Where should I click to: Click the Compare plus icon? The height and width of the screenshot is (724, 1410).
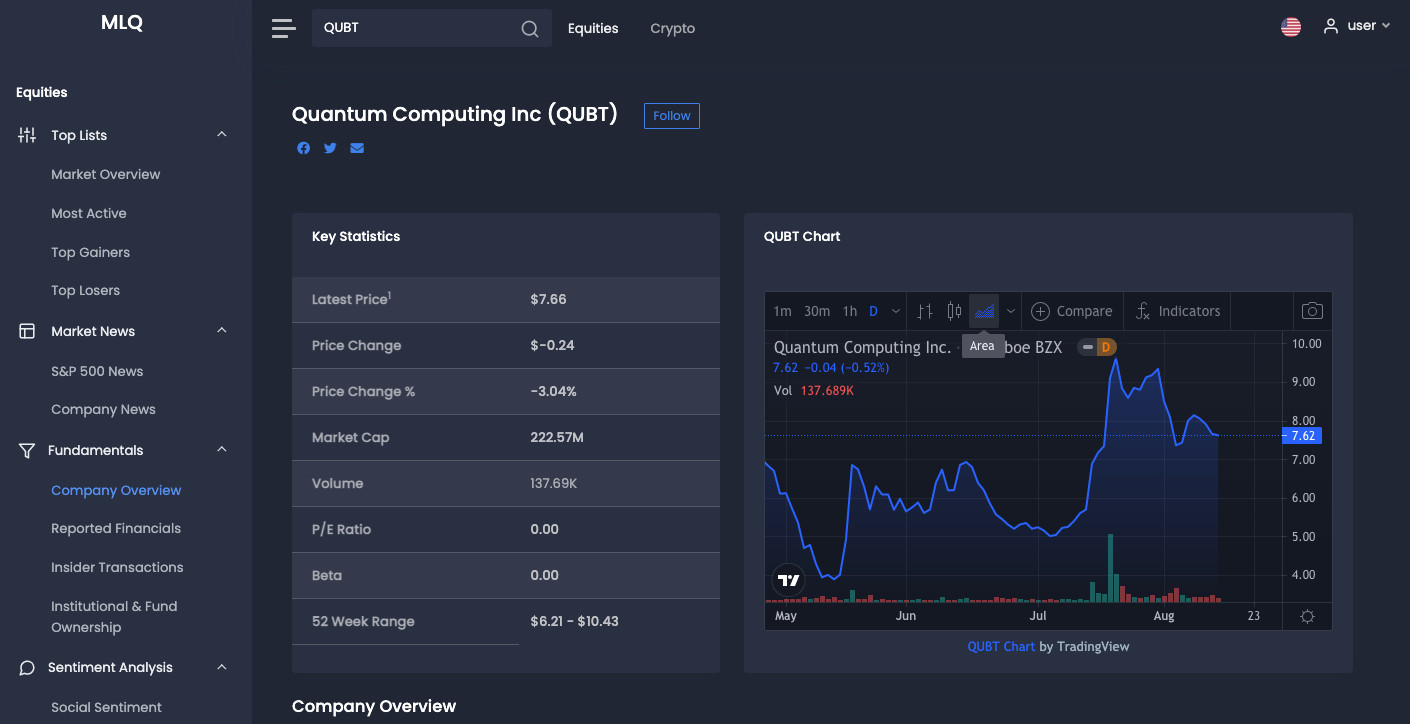pos(1040,311)
